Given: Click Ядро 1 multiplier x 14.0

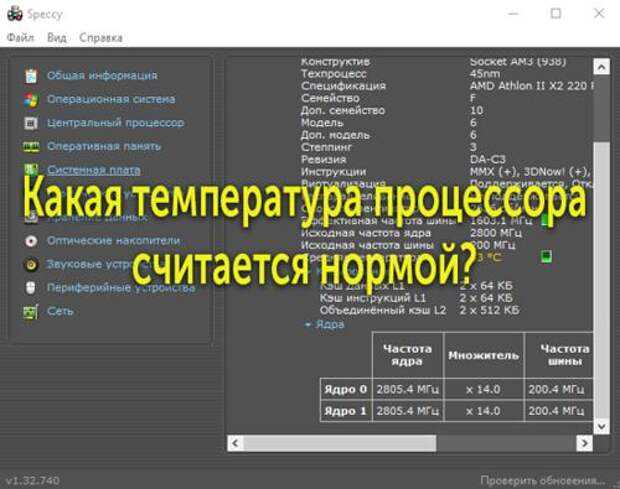Looking at the screenshot, I should 483,411.
